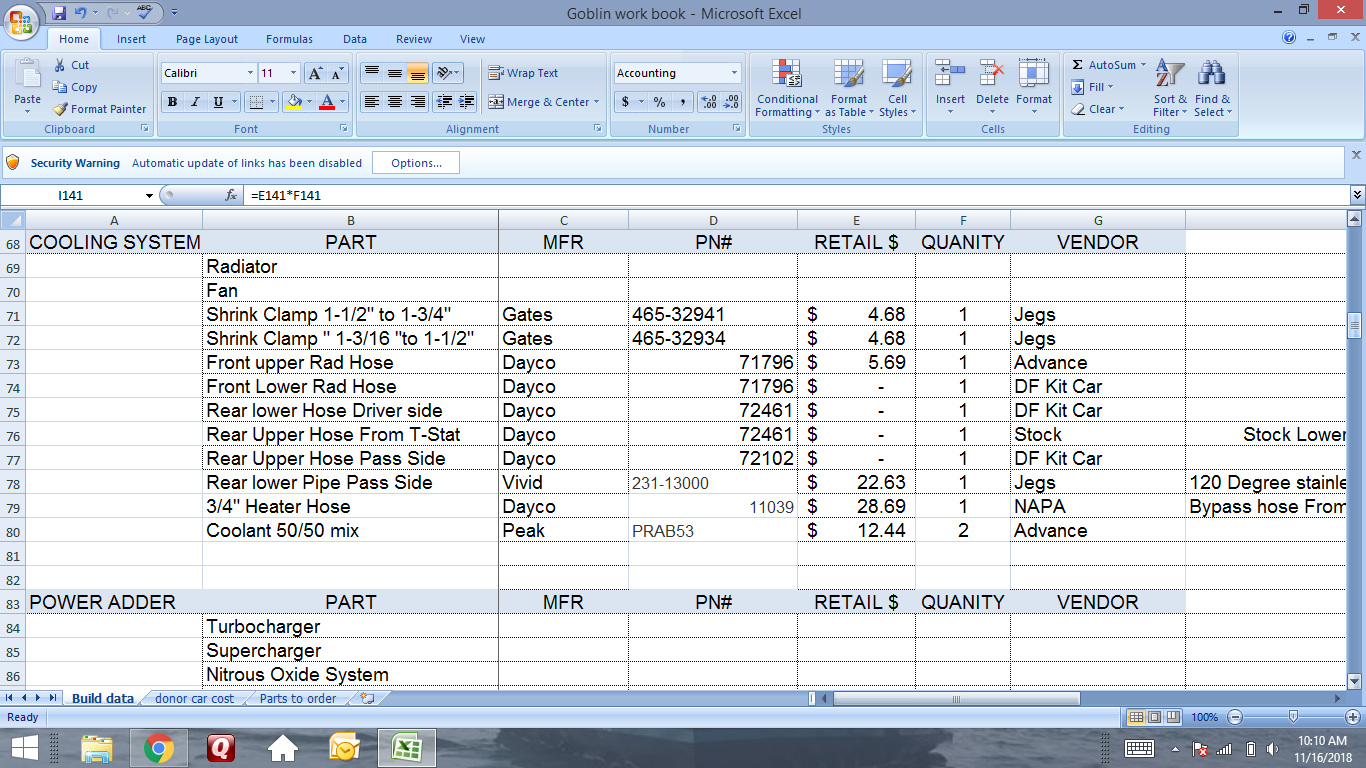Toggle Underline formatting
This screenshot has height=768, width=1366.
click(x=216, y=102)
